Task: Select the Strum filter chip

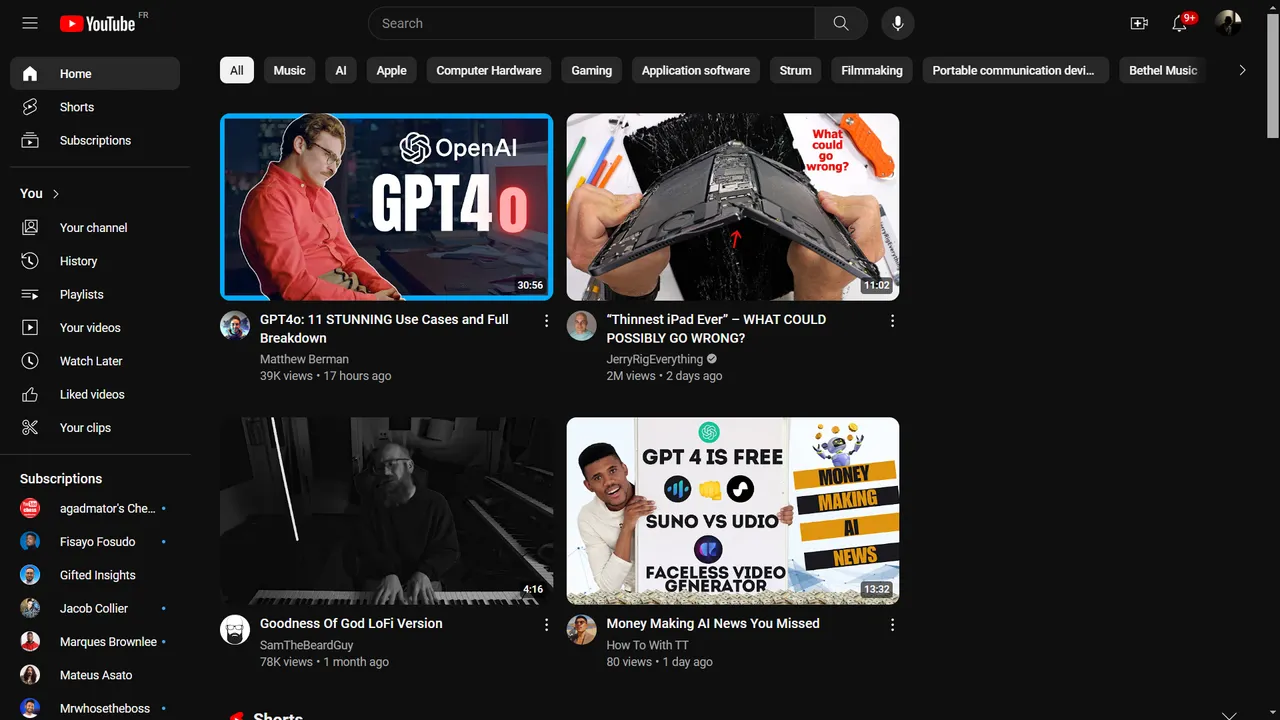Action: 796,70
